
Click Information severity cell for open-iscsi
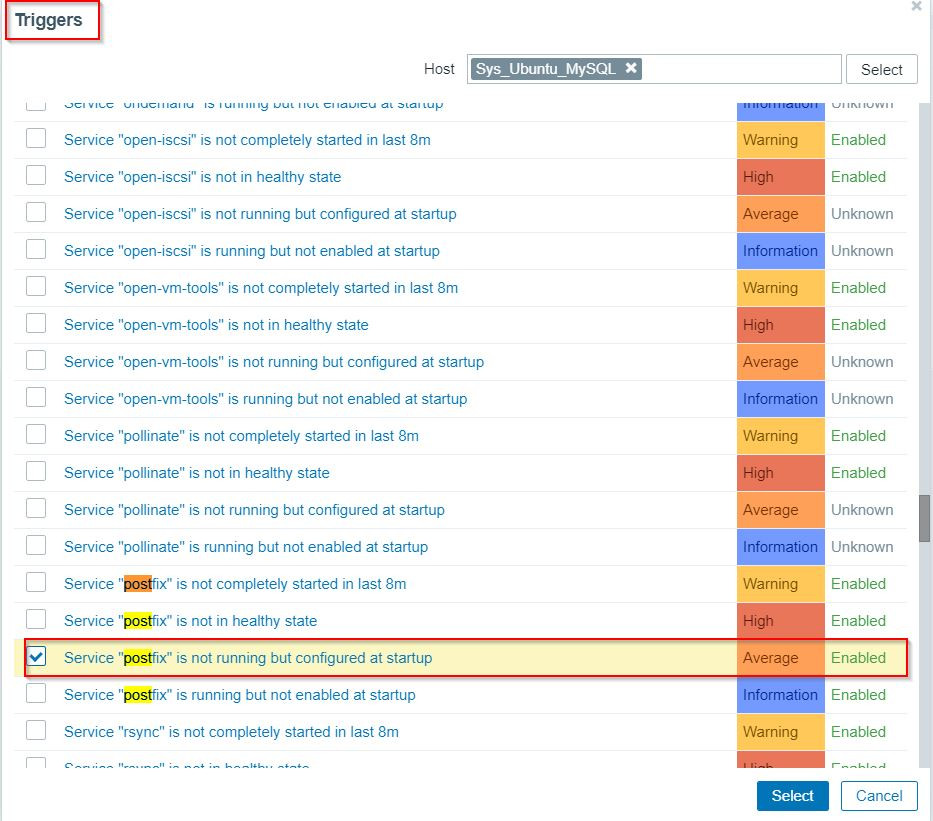780,251
